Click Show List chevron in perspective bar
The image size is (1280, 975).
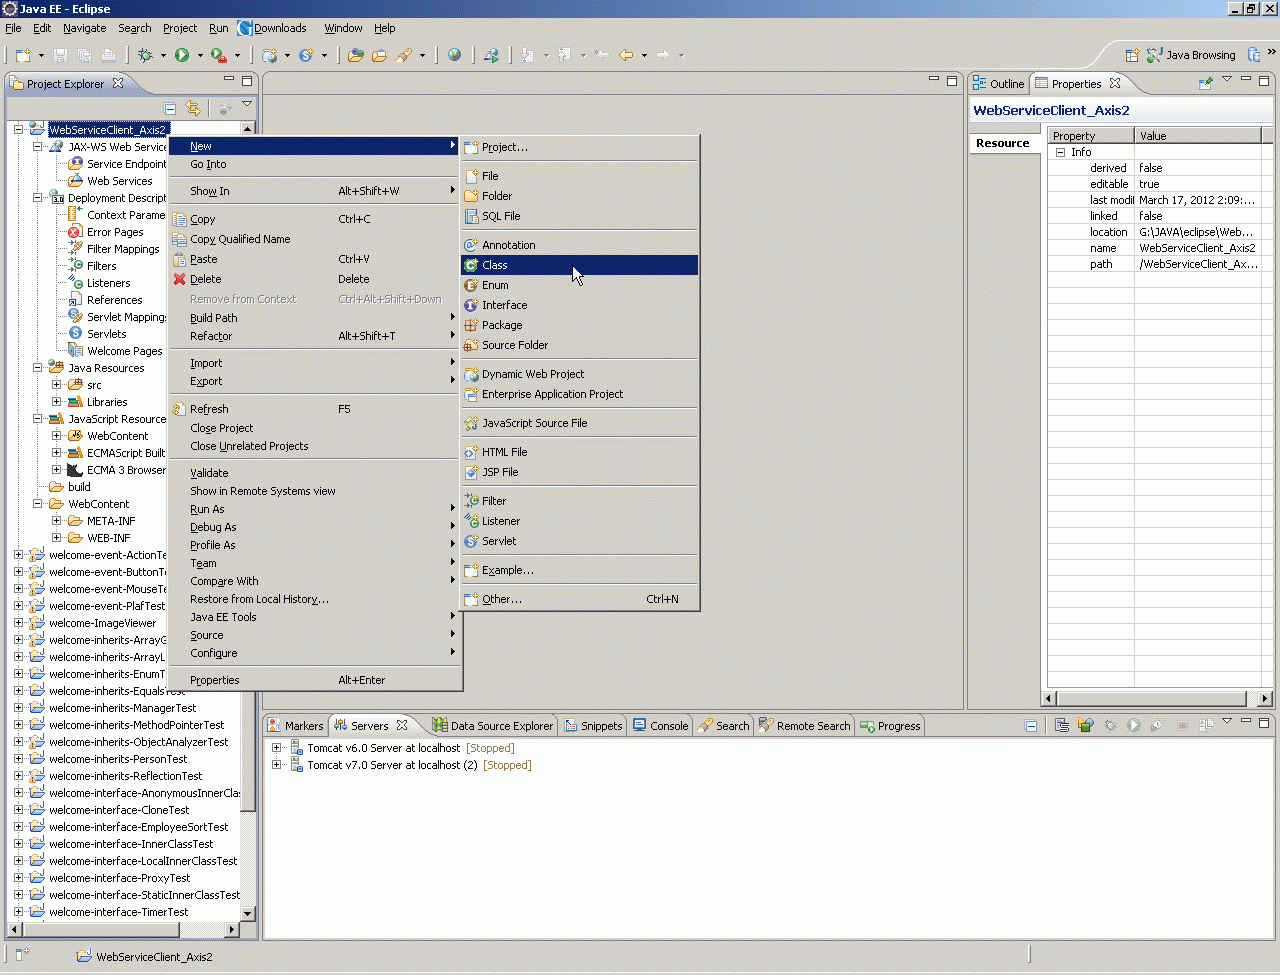pyautogui.click(x=1272, y=51)
